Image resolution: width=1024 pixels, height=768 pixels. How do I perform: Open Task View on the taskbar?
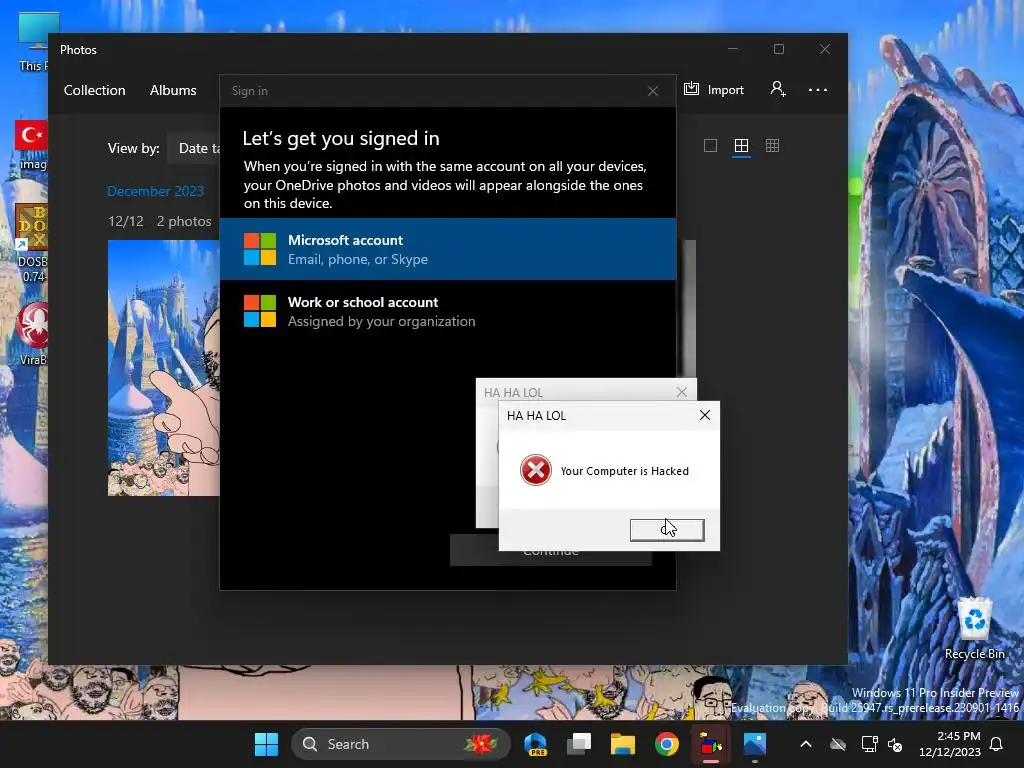click(x=579, y=744)
